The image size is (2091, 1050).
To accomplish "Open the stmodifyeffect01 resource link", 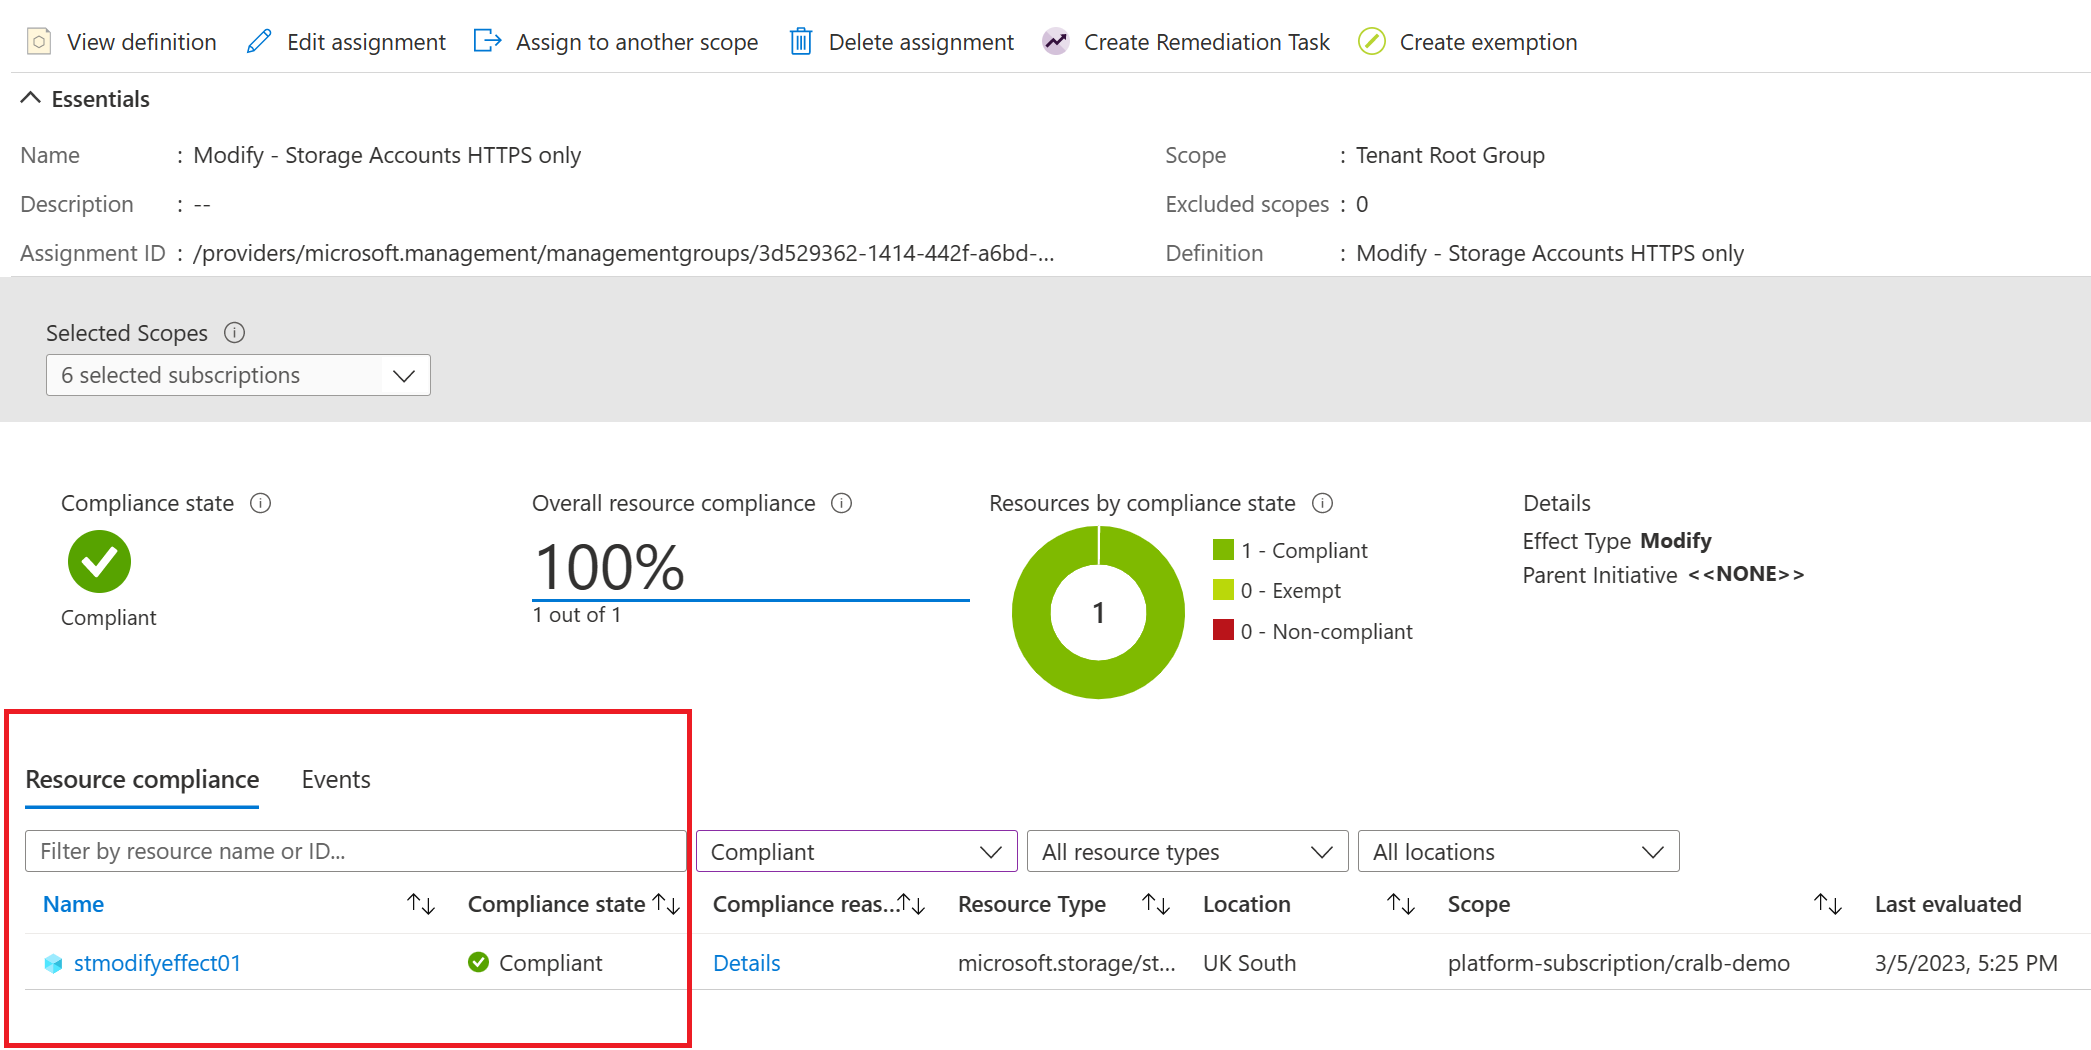I will [x=158, y=963].
